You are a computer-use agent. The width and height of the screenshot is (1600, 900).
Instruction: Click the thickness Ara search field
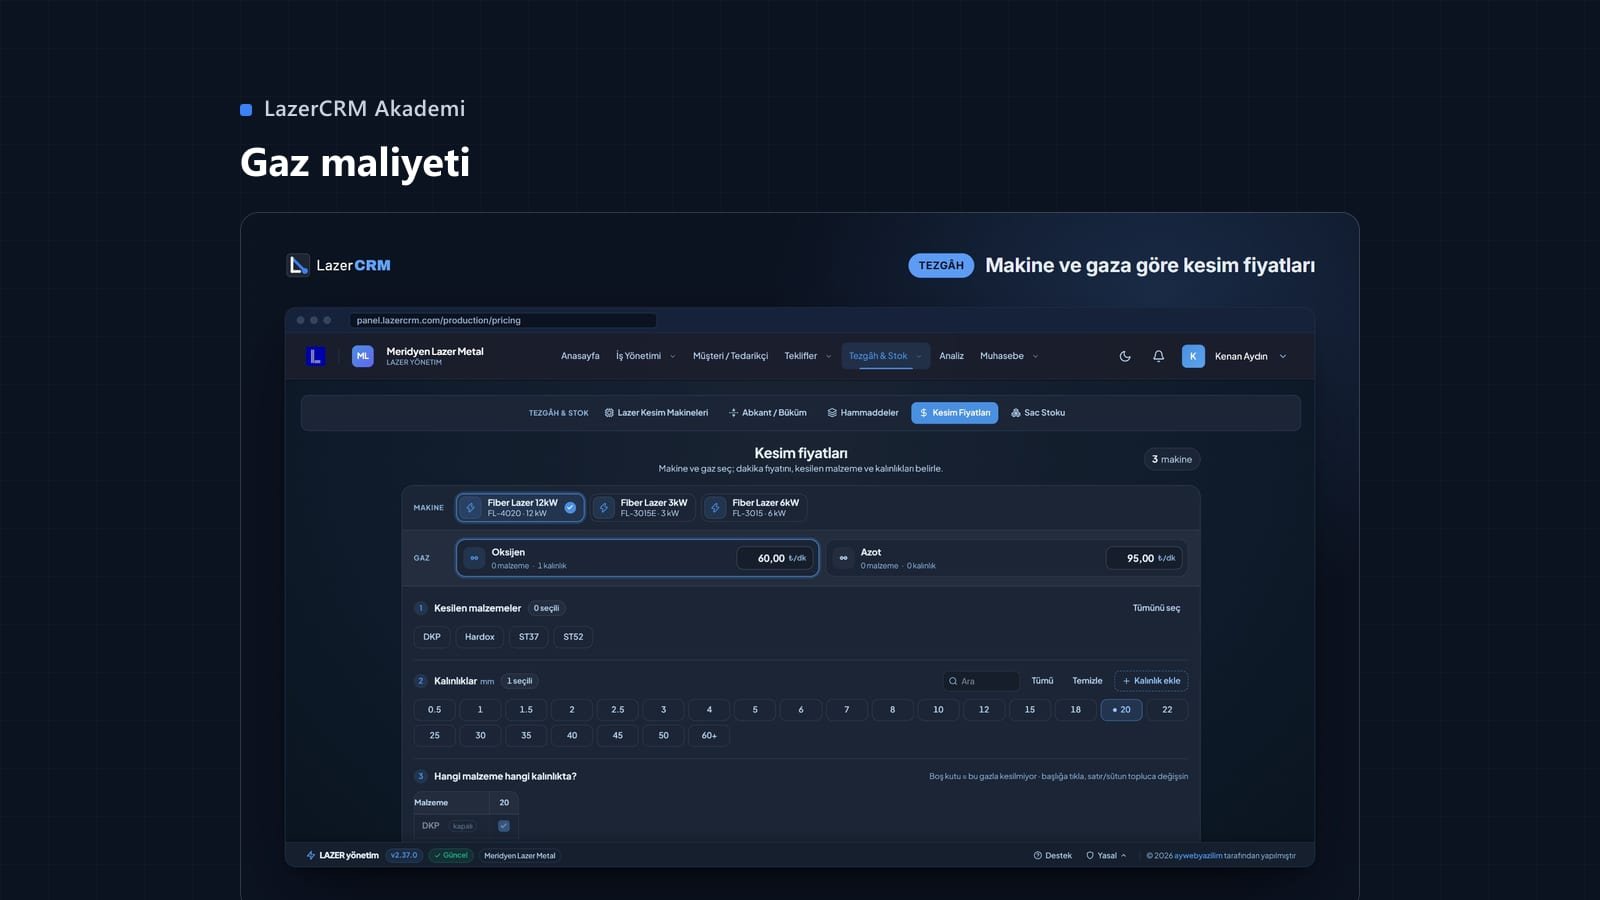click(981, 681)
